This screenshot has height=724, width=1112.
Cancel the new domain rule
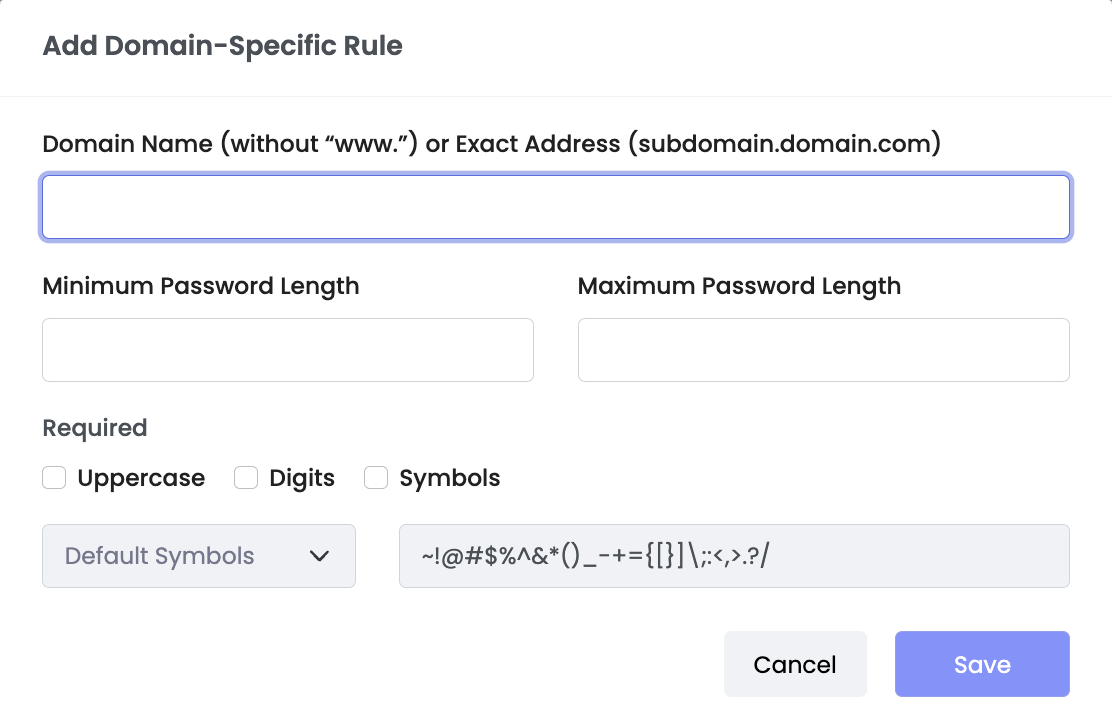(795, 664)
